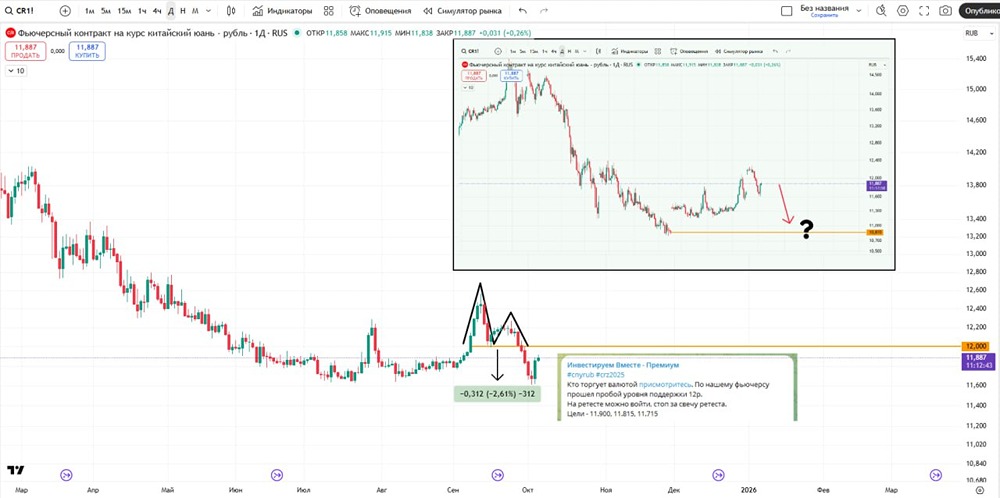Open the Индикаторы panel
The height and width of the screenshot is (498, 1000).
(x=283, y=11)
